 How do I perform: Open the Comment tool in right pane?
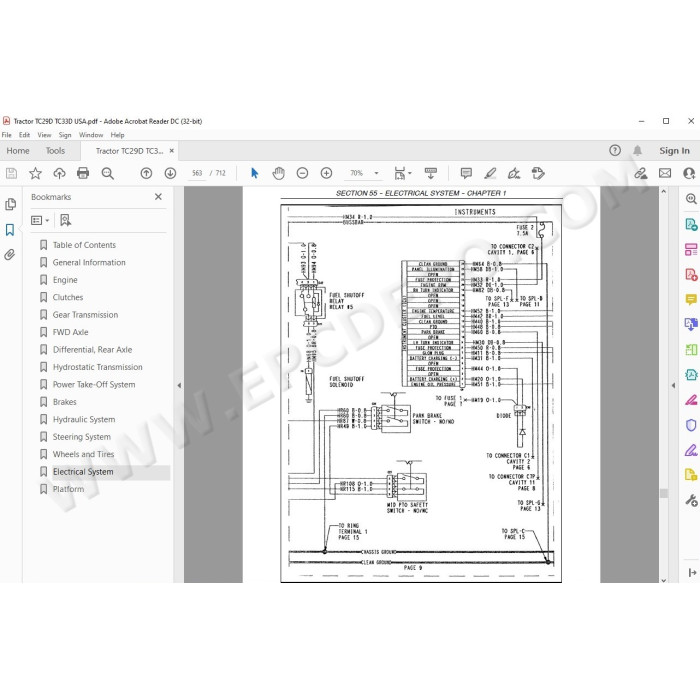coord(691,300)
